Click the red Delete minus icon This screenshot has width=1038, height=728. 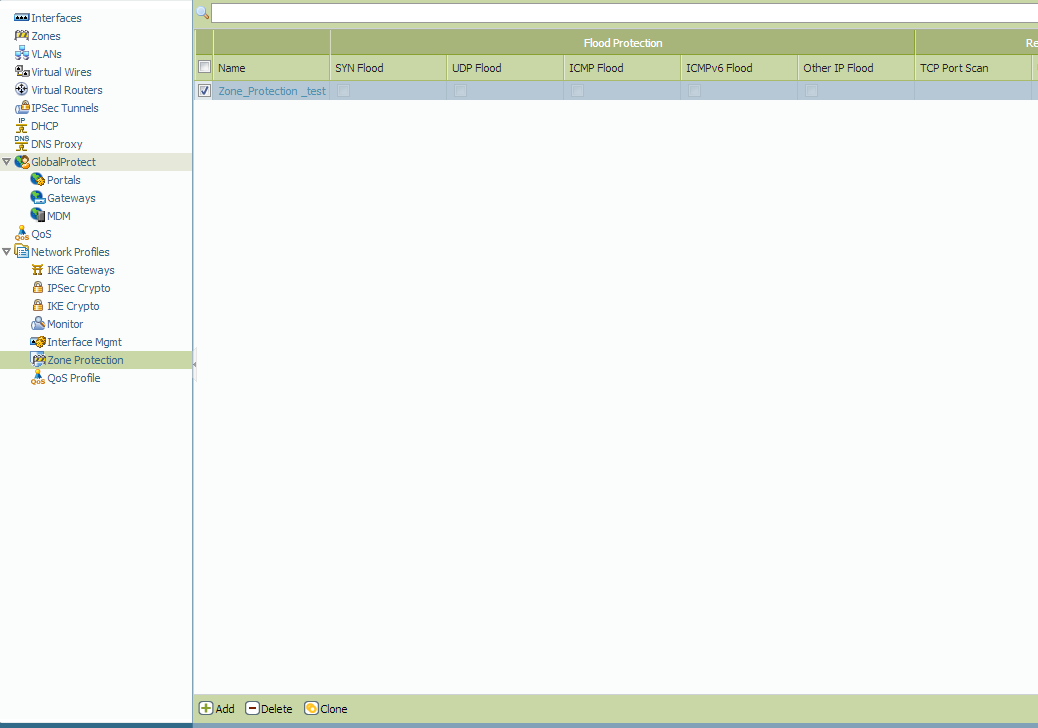(252, 708)
